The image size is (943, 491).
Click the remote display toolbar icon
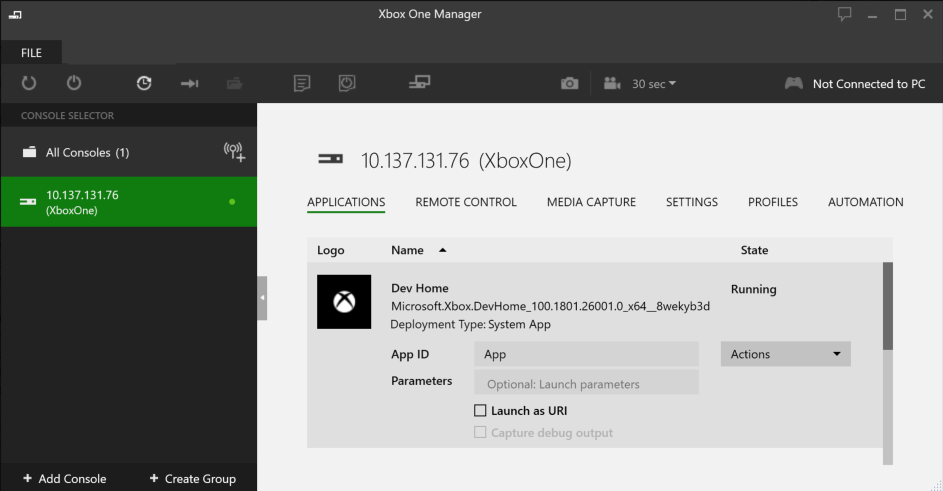420,82
